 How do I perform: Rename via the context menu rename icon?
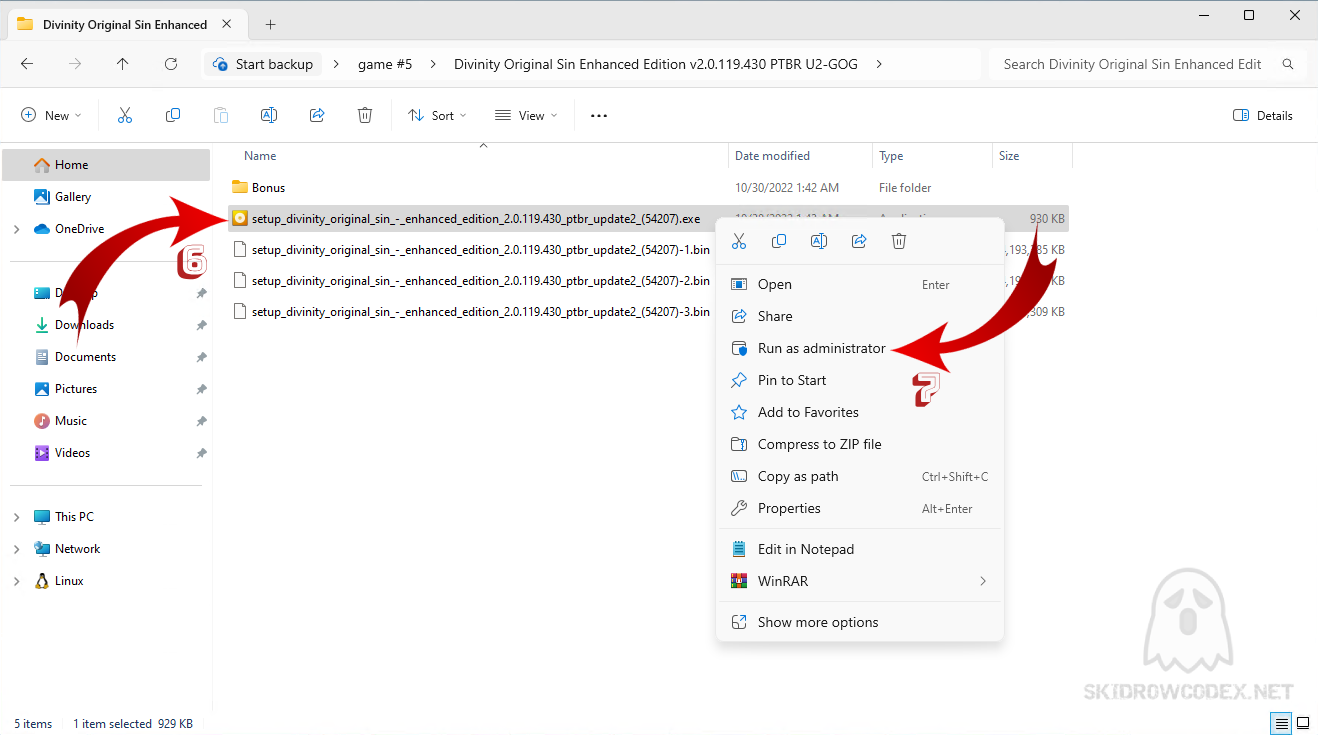point(819,241)
